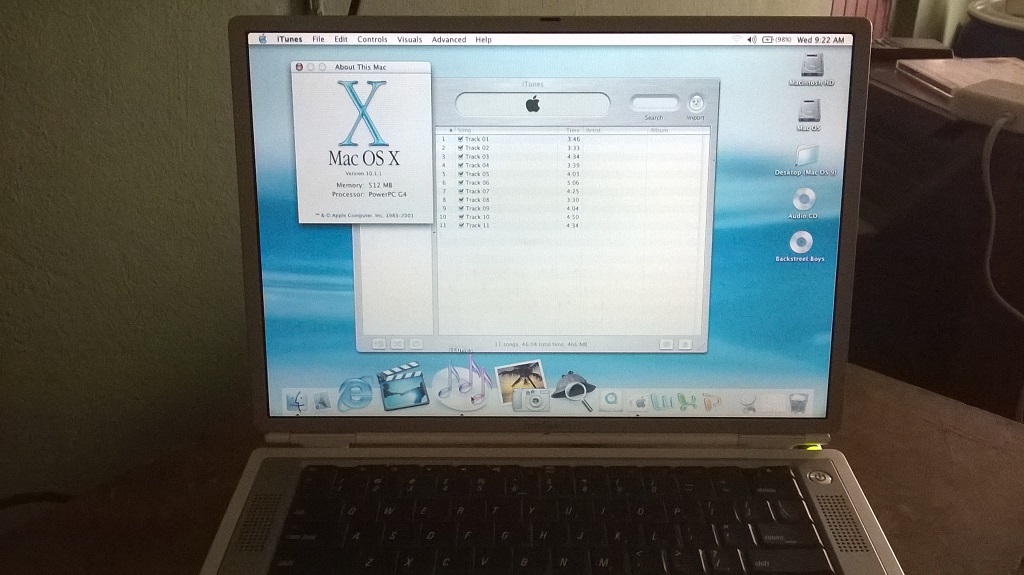Open the Help menu

coord(483,39)
